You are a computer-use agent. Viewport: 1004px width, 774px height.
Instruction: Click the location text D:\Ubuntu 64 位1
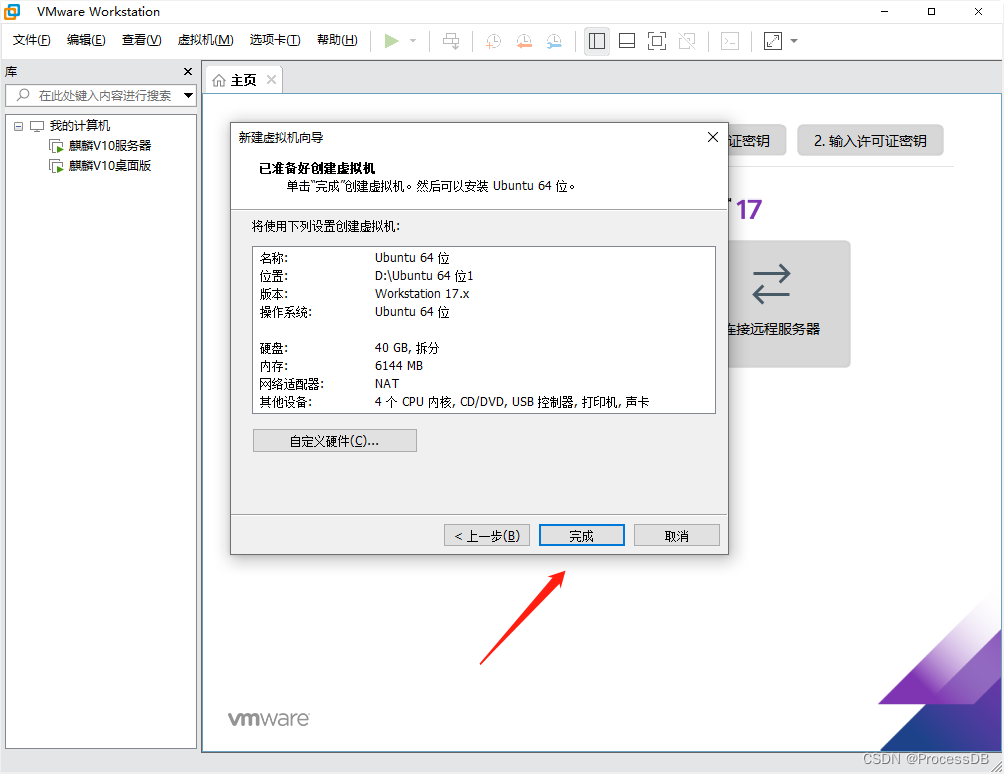coord(424,276)
